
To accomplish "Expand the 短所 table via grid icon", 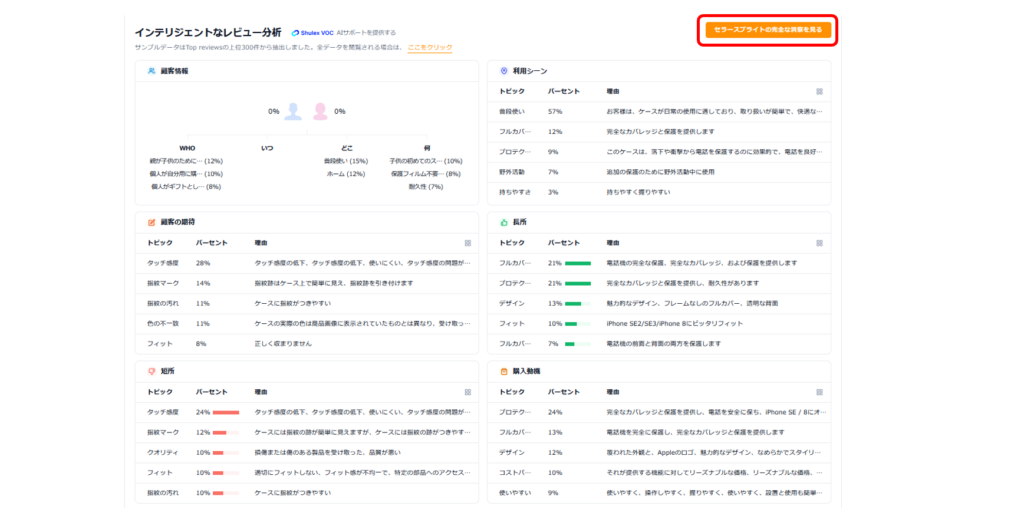I will click(467, 392).
